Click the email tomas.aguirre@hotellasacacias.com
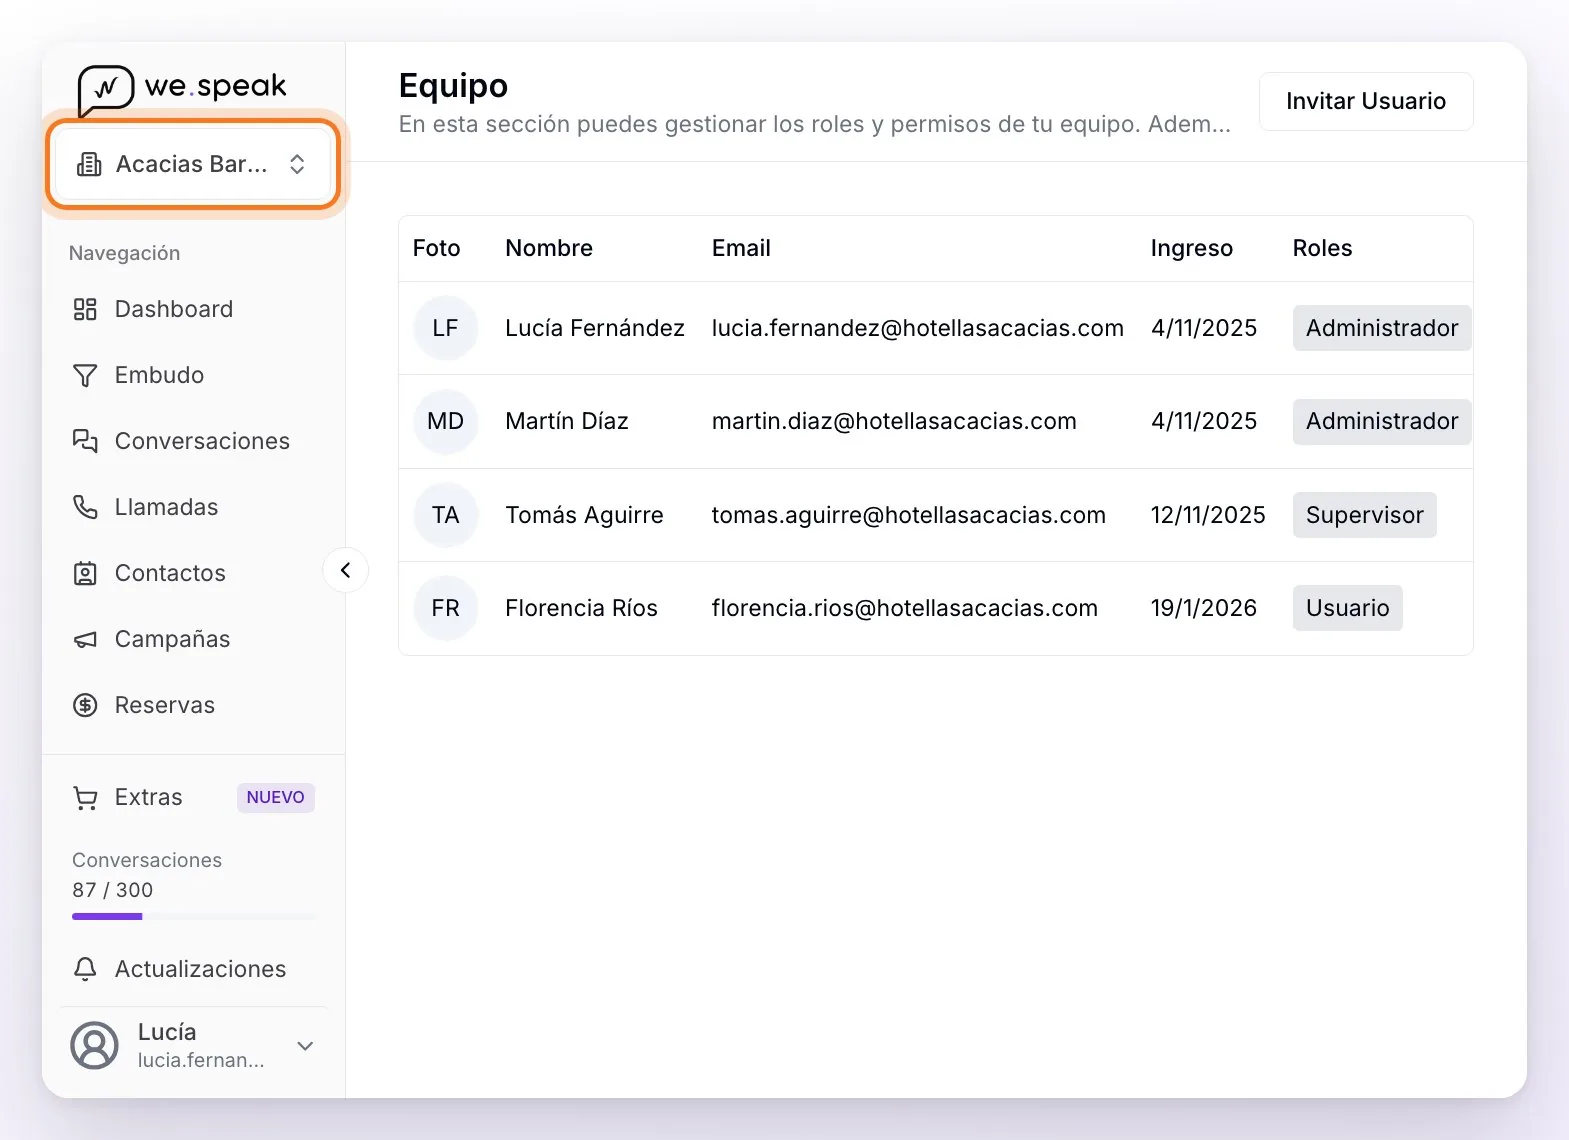The height and width of the screenshot is (1140, 1569). click(x=908, y=515)
